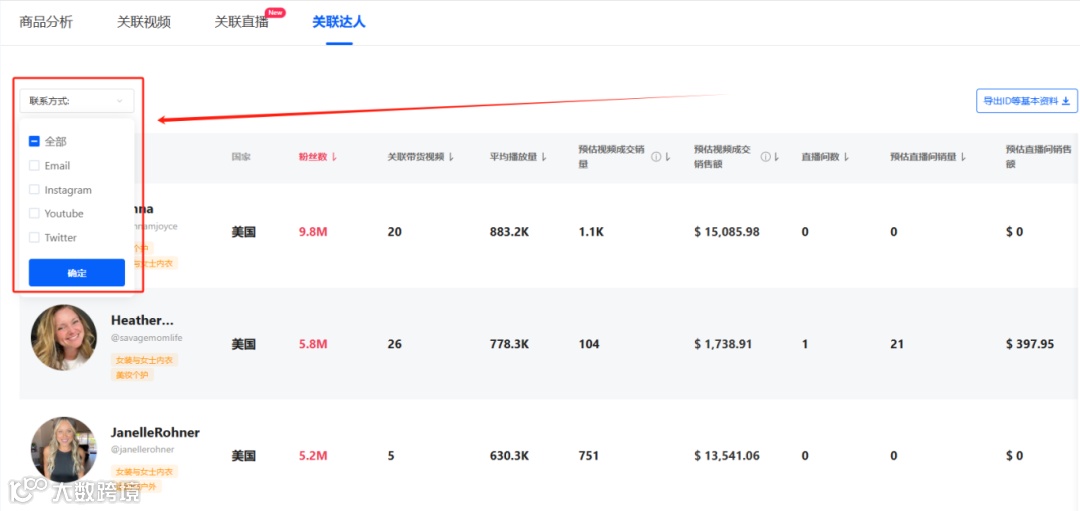This screenshot has width=1080, height=511.
Task: Check the Email contact option
Action: point(34,166)
